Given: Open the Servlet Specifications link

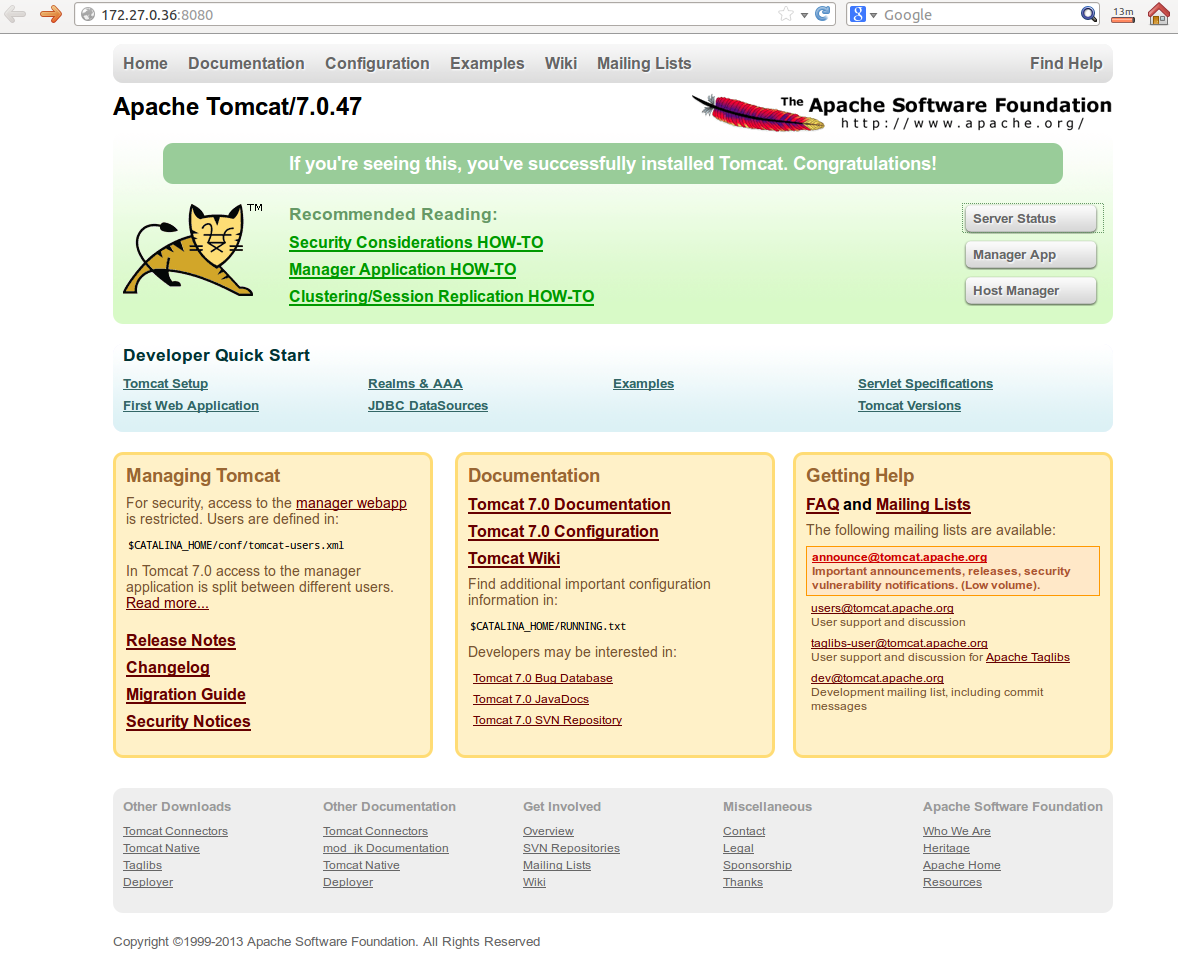Looking at the screenshot, I should (x=925, y=384).
